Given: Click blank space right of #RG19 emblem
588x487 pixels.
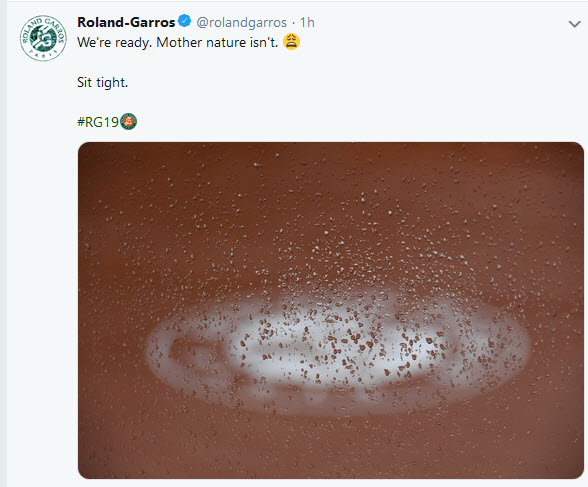Looking at the screenshot, I should [338, 122].
